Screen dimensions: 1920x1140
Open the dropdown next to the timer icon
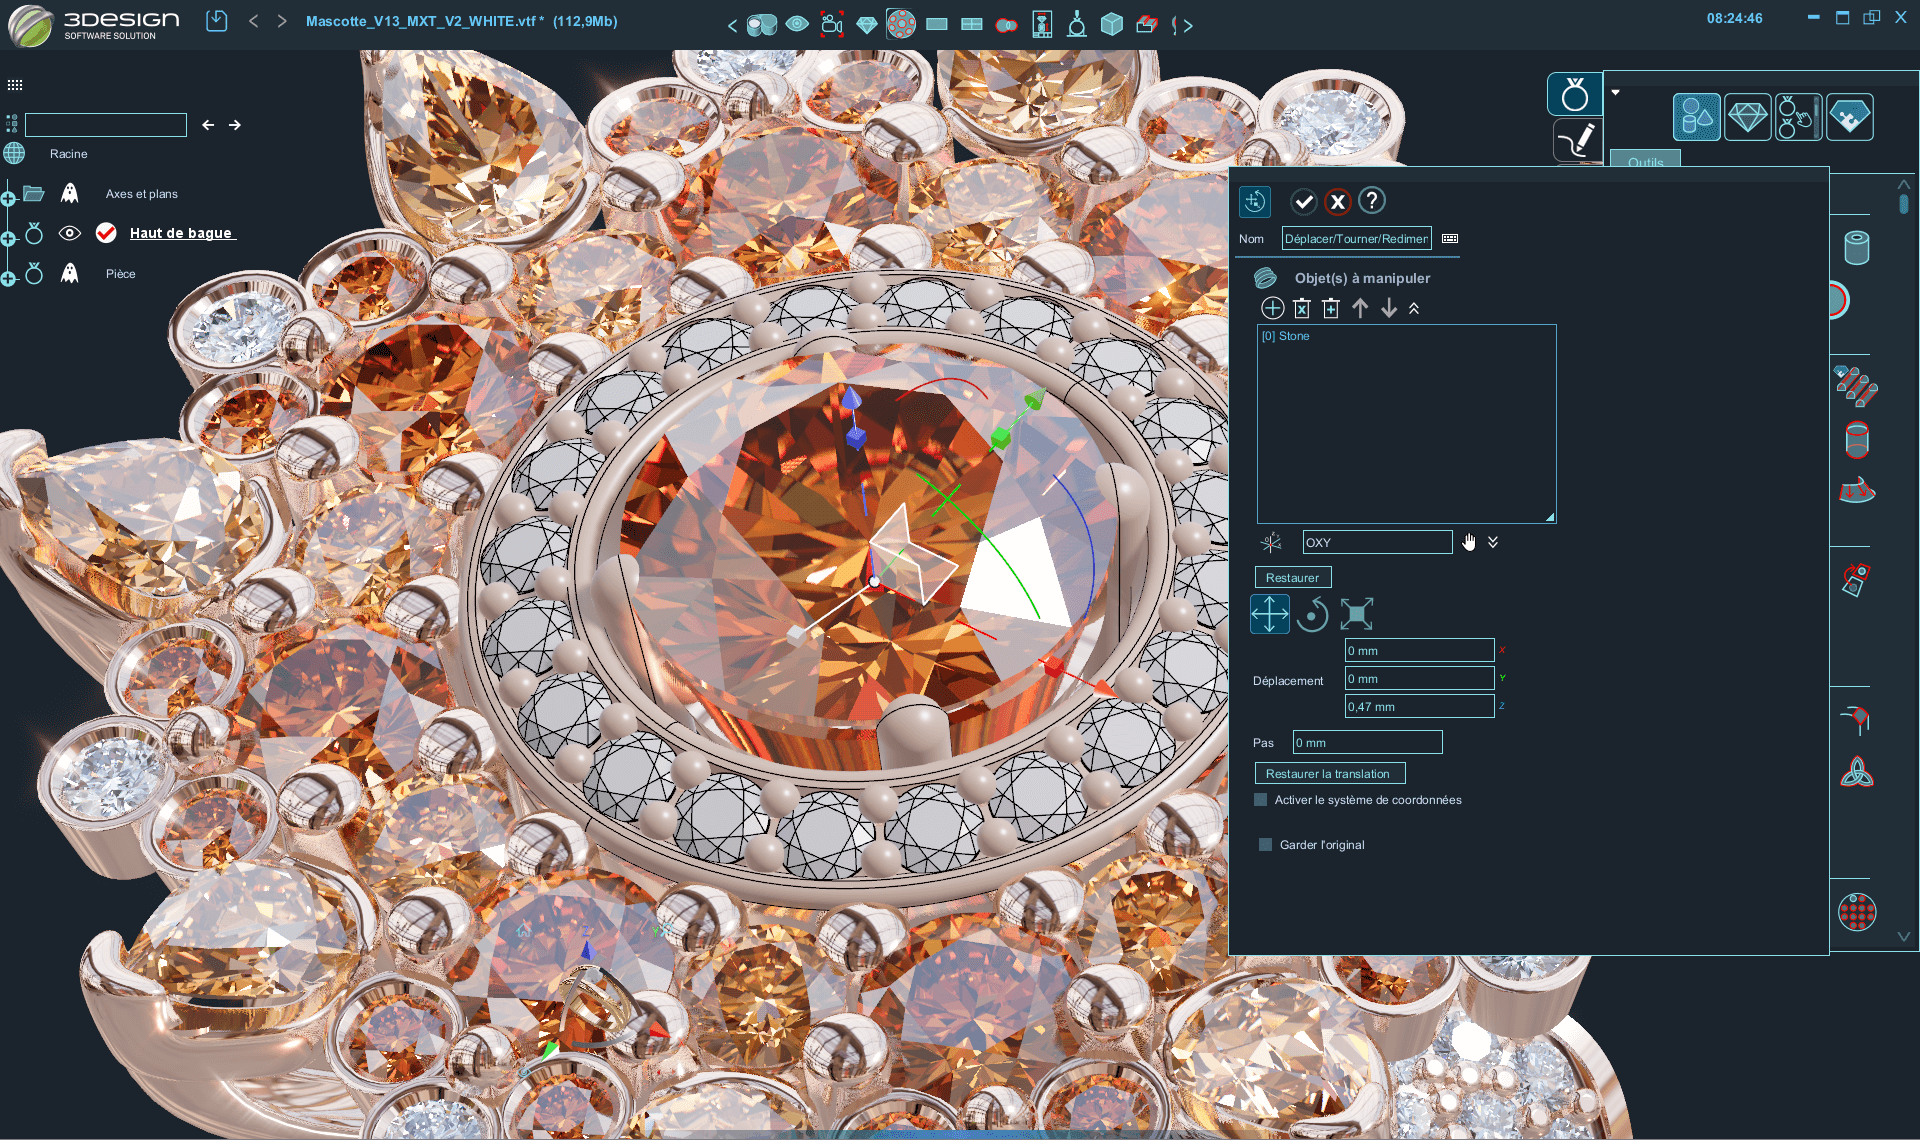(1614, 92)
